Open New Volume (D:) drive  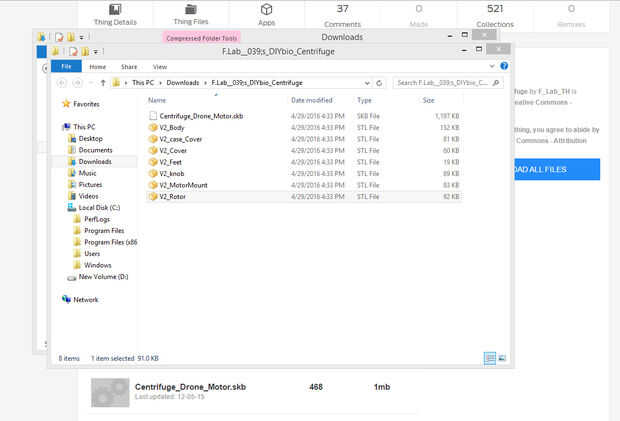point(103,277)
